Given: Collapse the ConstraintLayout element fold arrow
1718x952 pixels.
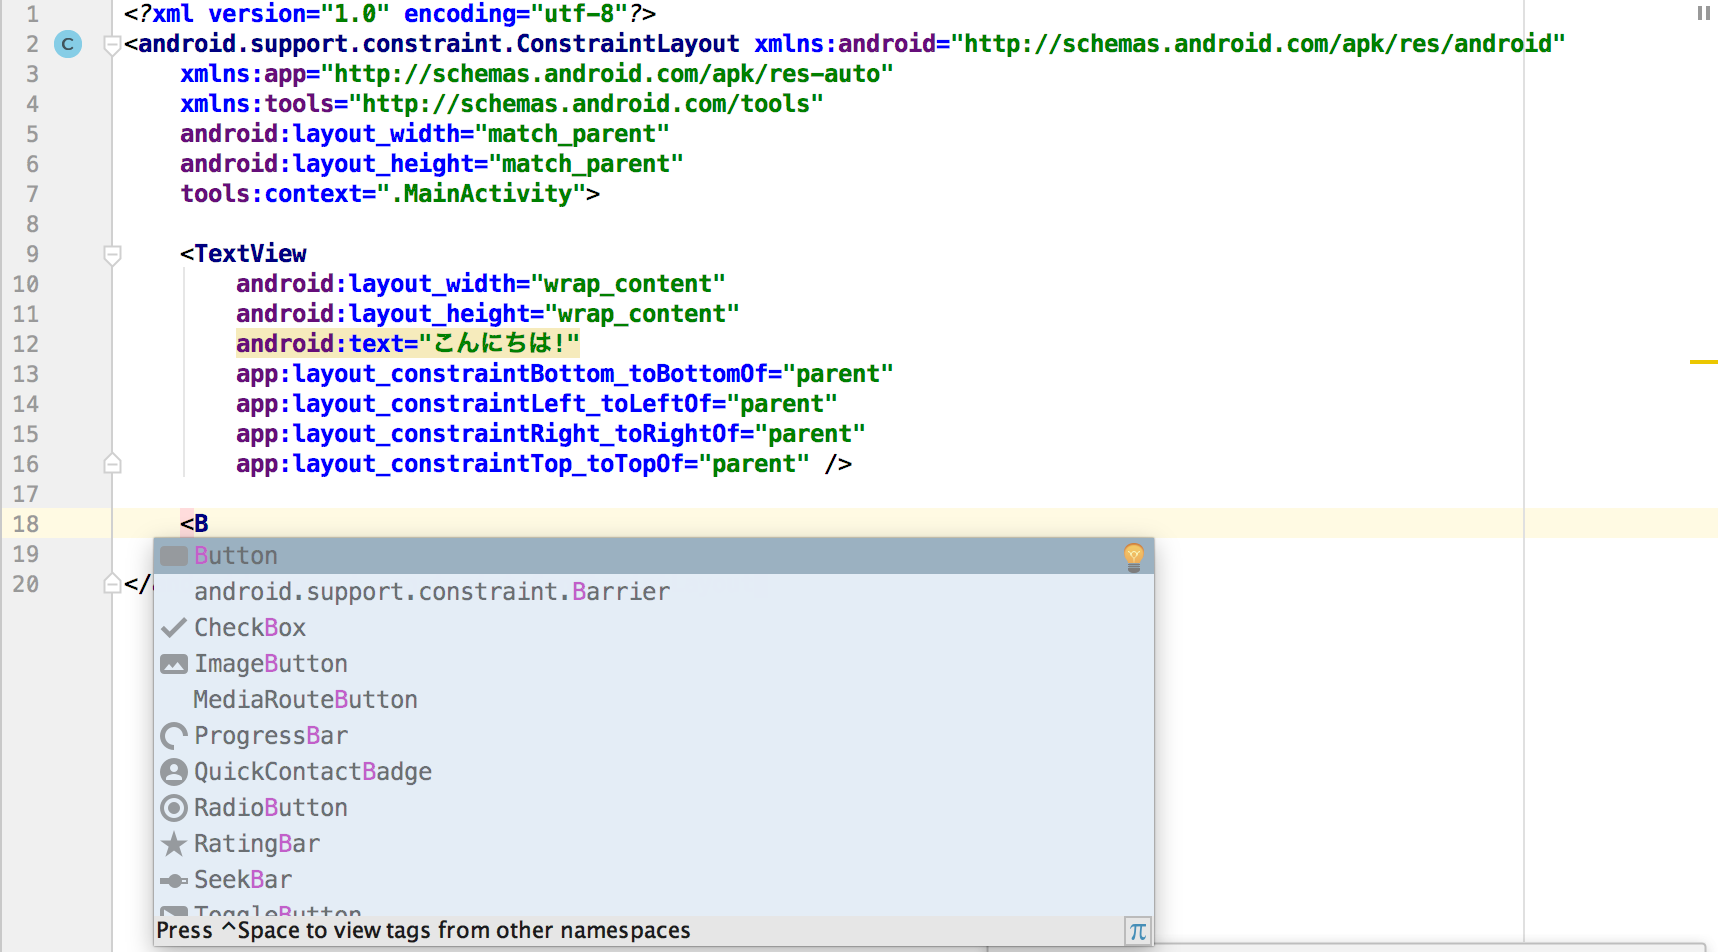Looking at the screenshot, I should 111,44.
